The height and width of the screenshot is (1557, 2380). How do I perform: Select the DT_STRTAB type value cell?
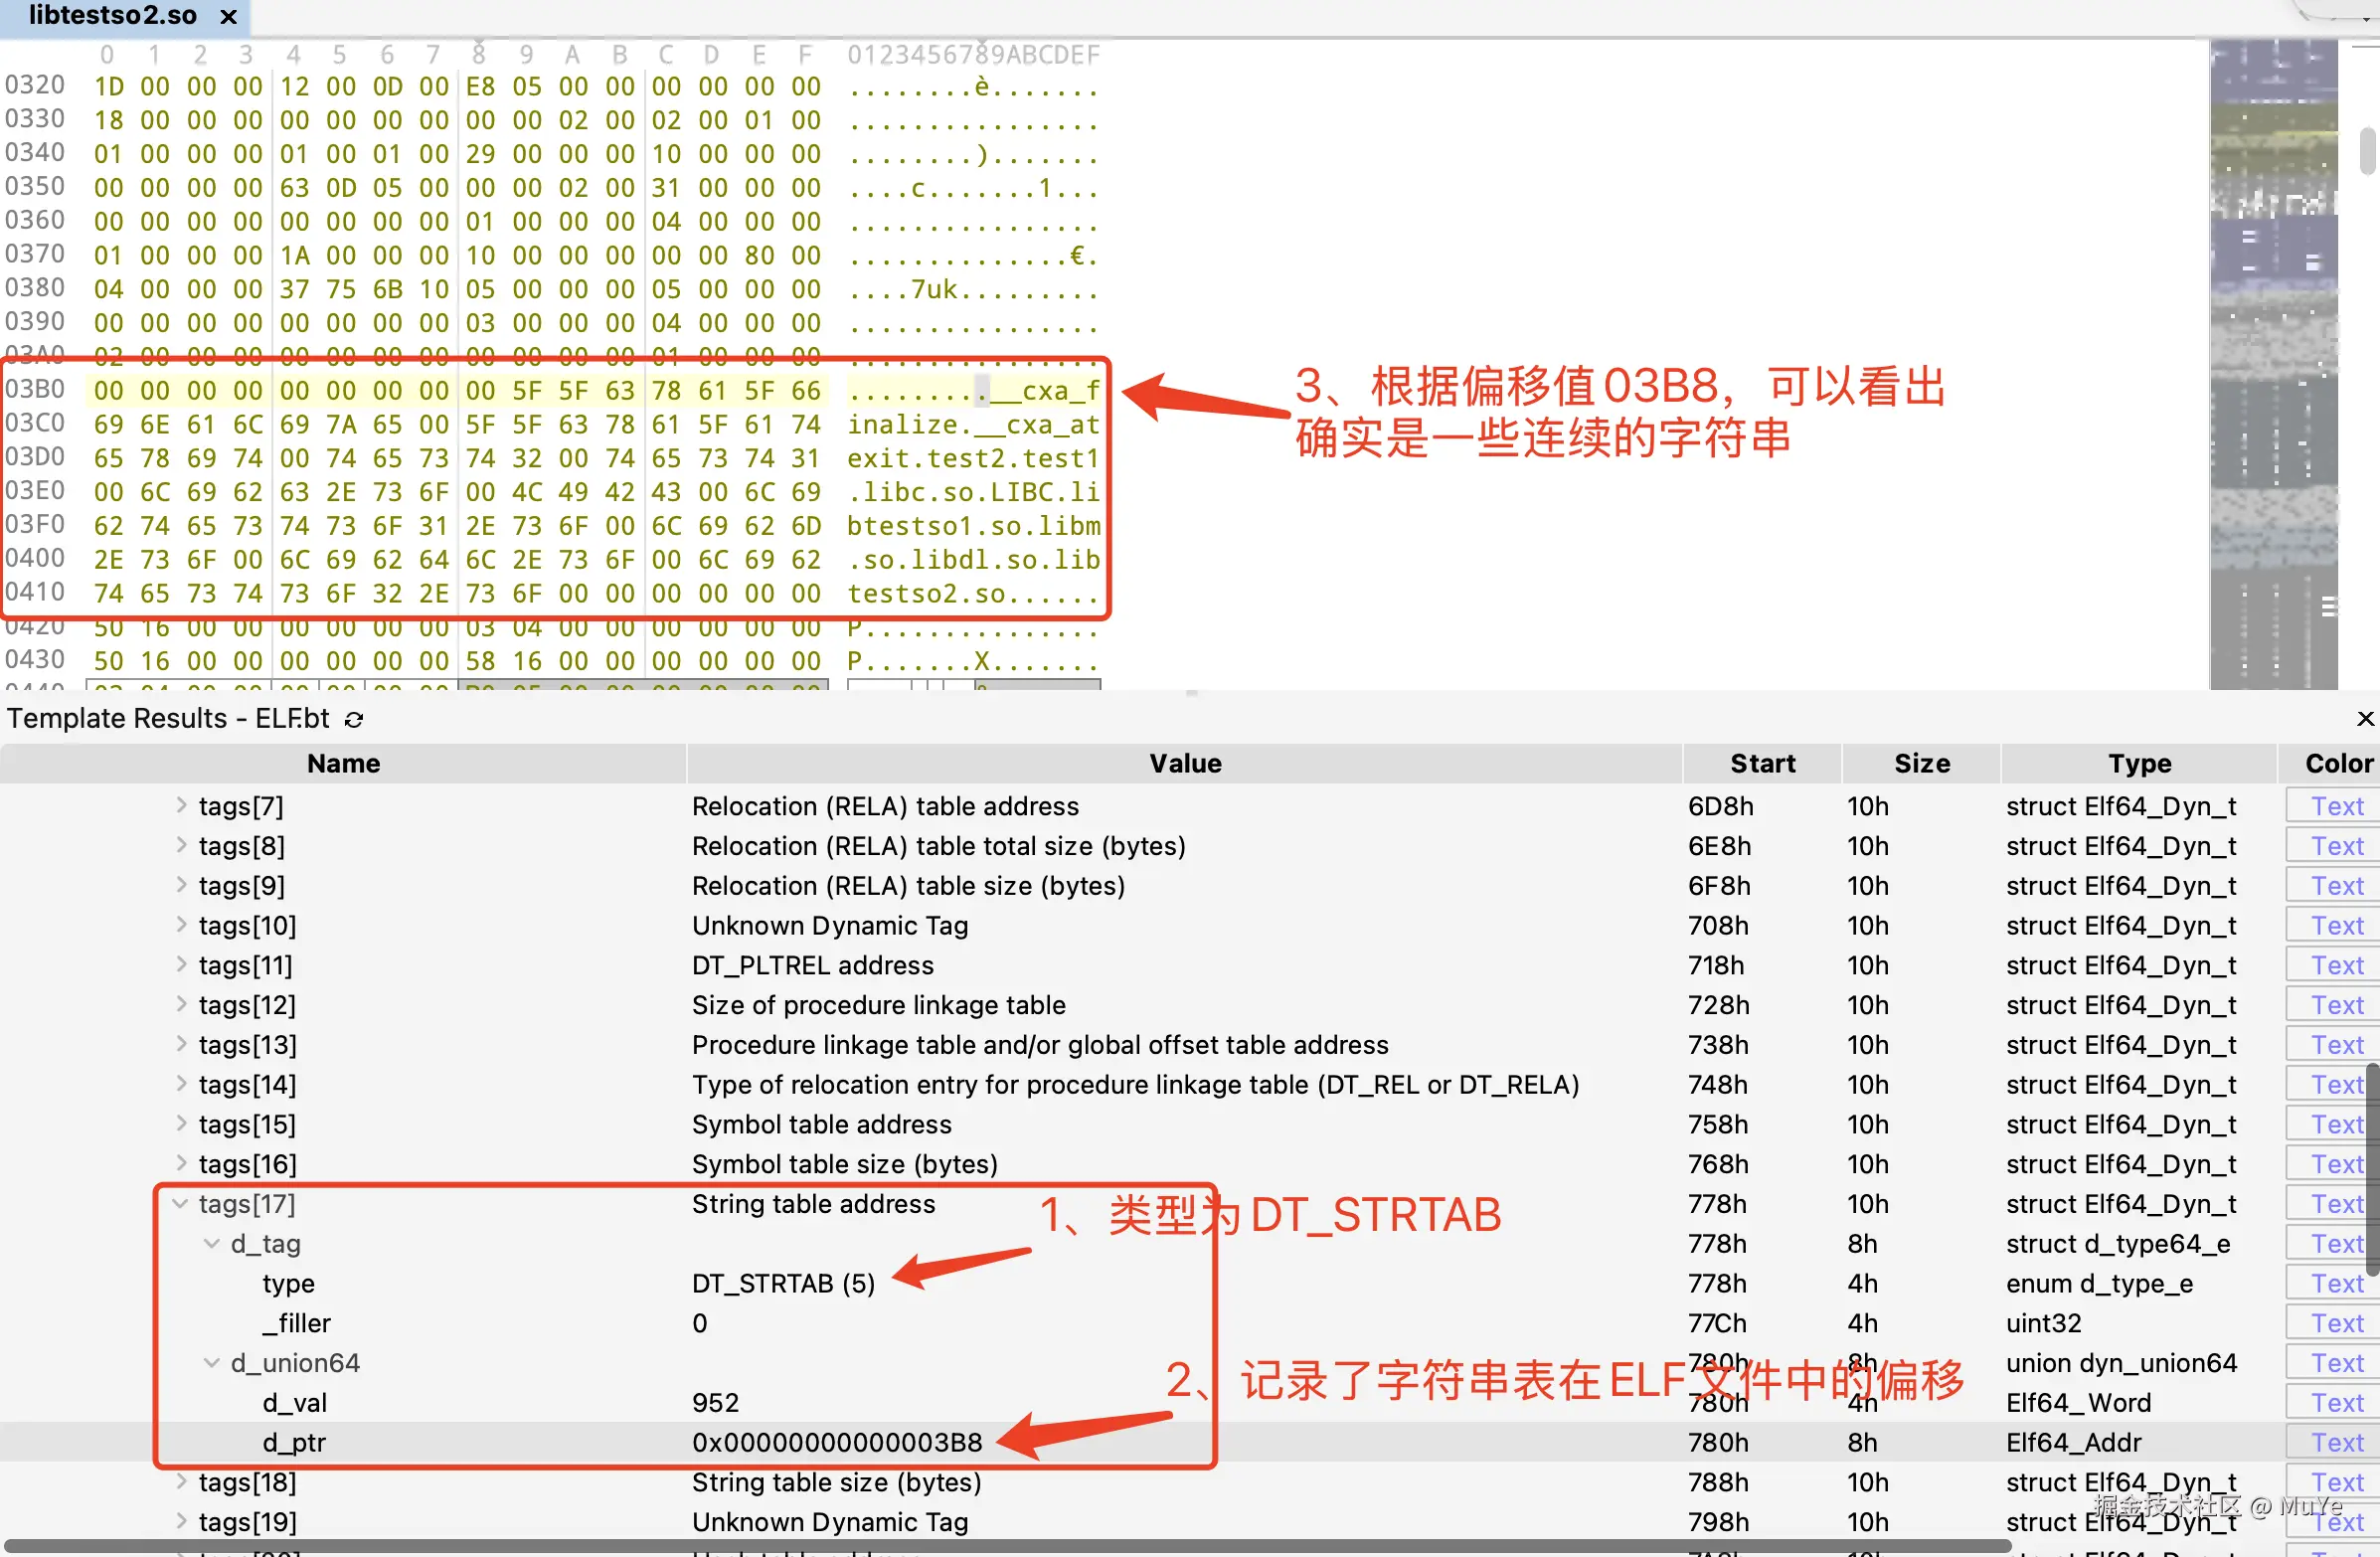click(x=783, y=1283)
